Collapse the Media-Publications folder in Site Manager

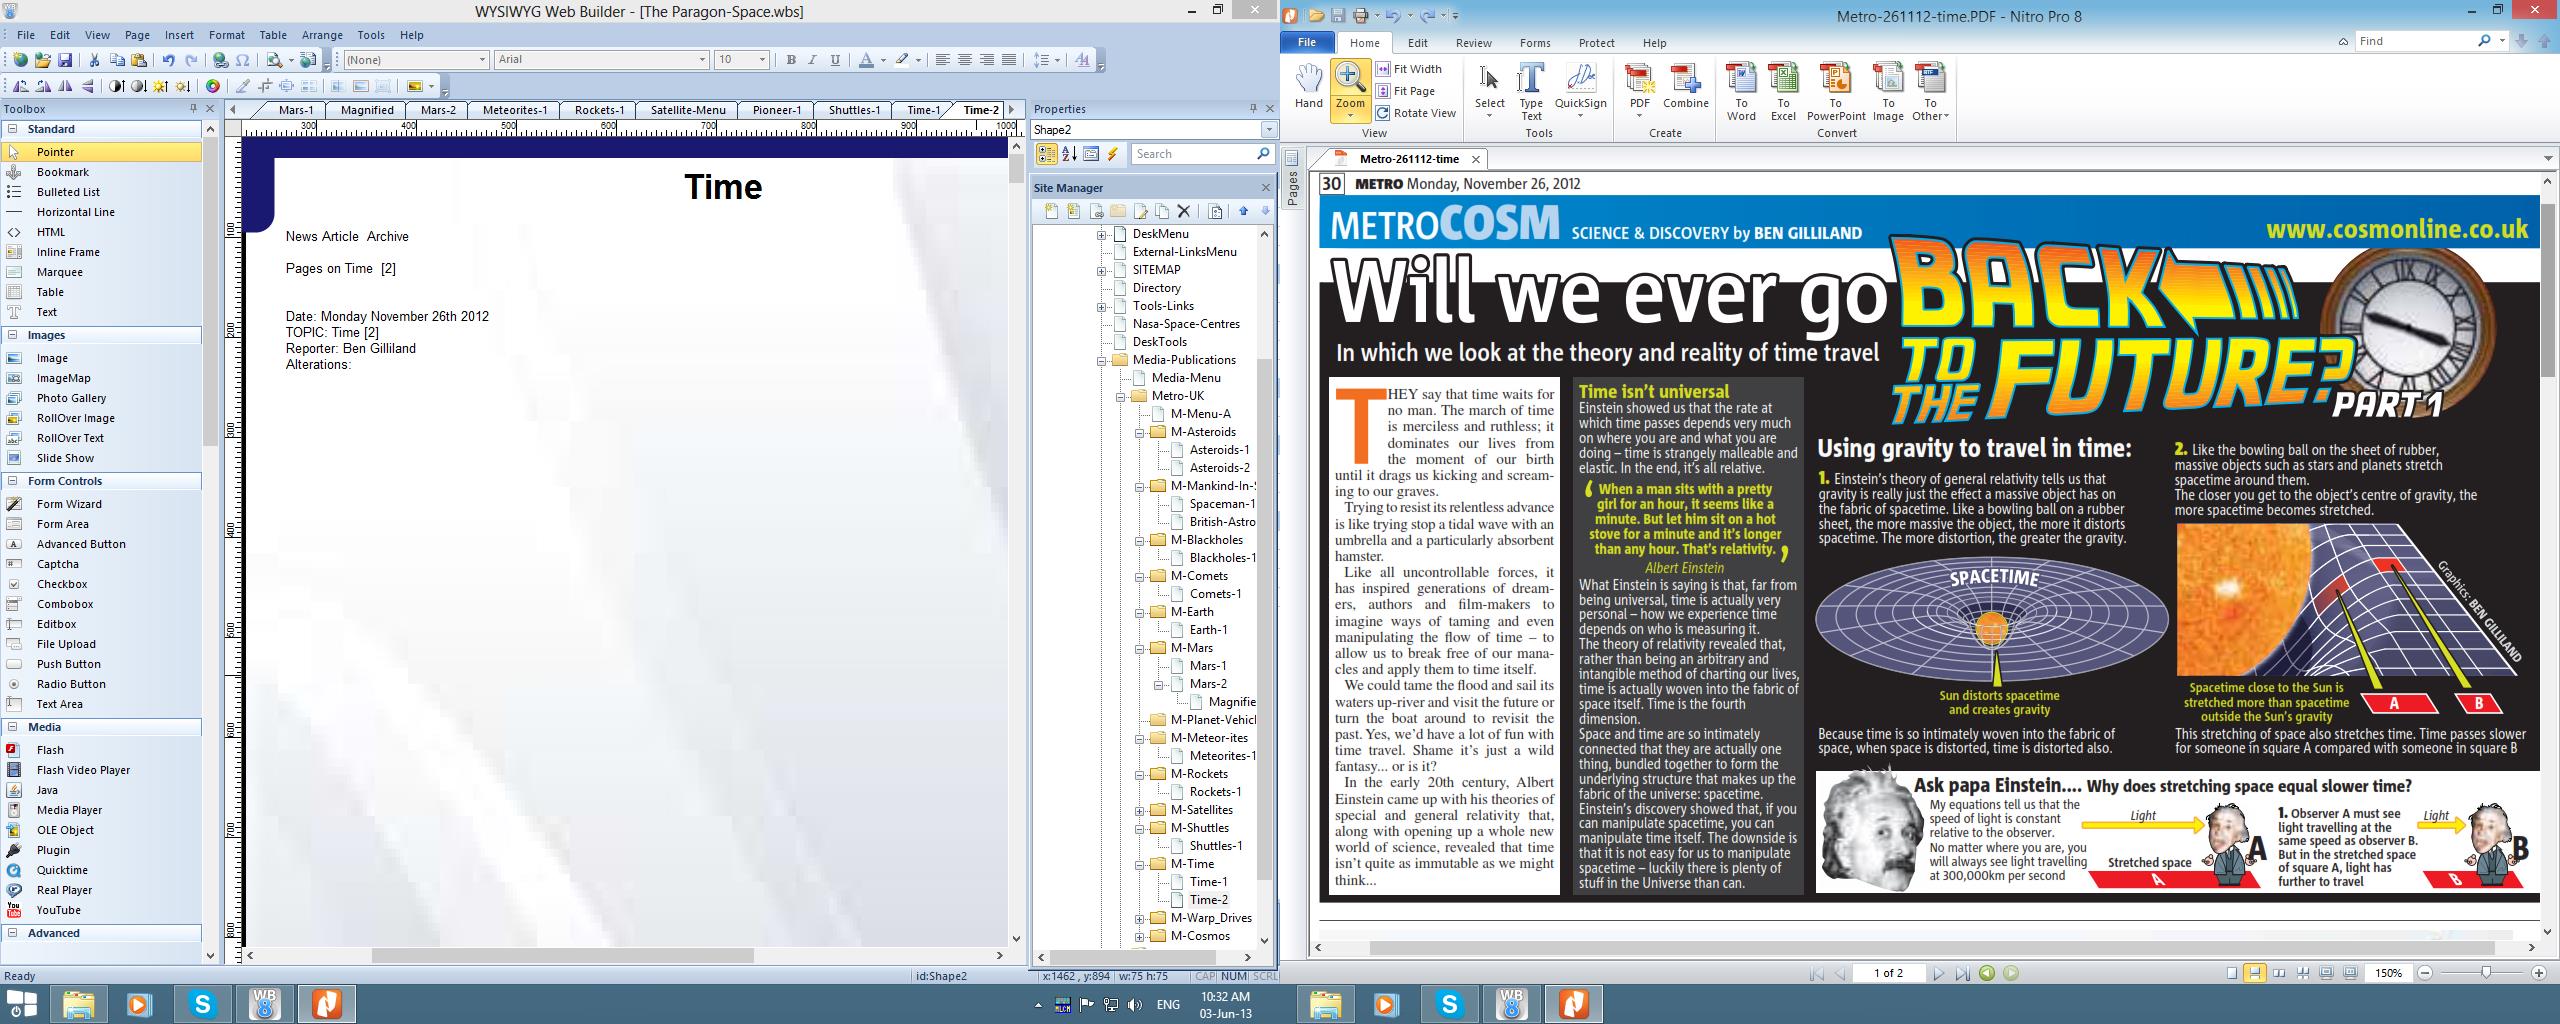[1102, 360]
